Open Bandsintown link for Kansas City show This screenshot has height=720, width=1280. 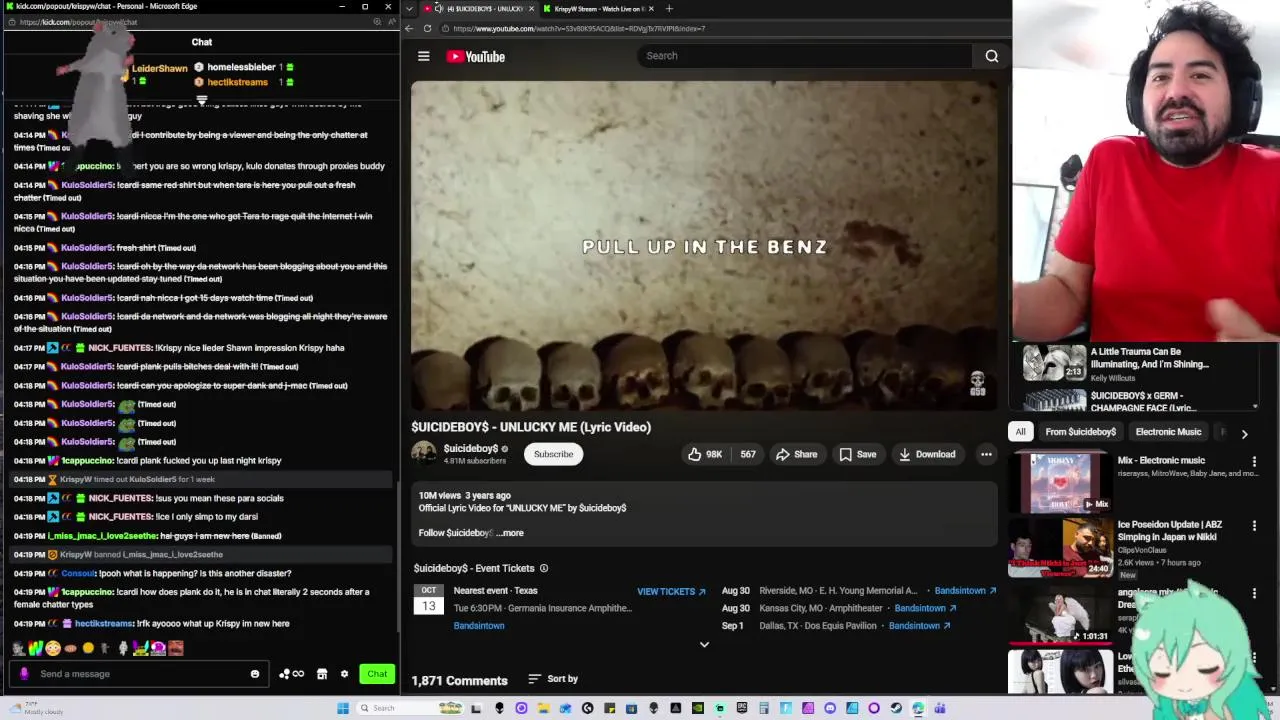click(x=925, y=608)
